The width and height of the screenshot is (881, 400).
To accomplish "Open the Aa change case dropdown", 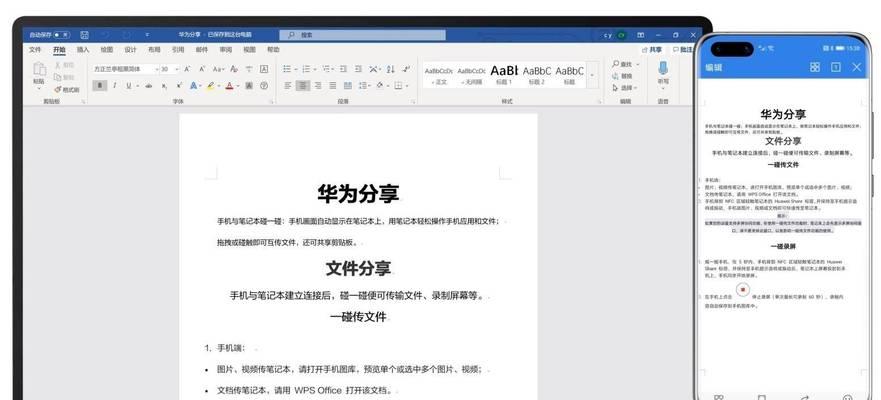I will pyautogui.click(x=219, y=69).
